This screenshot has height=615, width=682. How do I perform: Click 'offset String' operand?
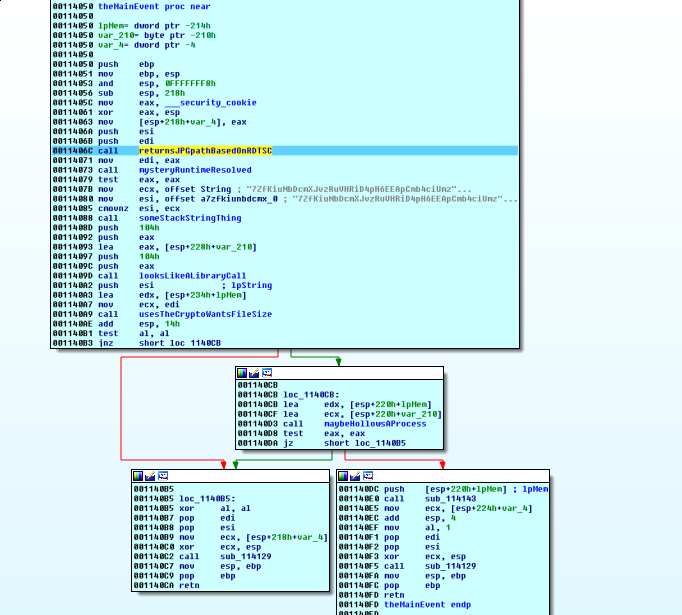pyautogui.click(x=197, y=189)
